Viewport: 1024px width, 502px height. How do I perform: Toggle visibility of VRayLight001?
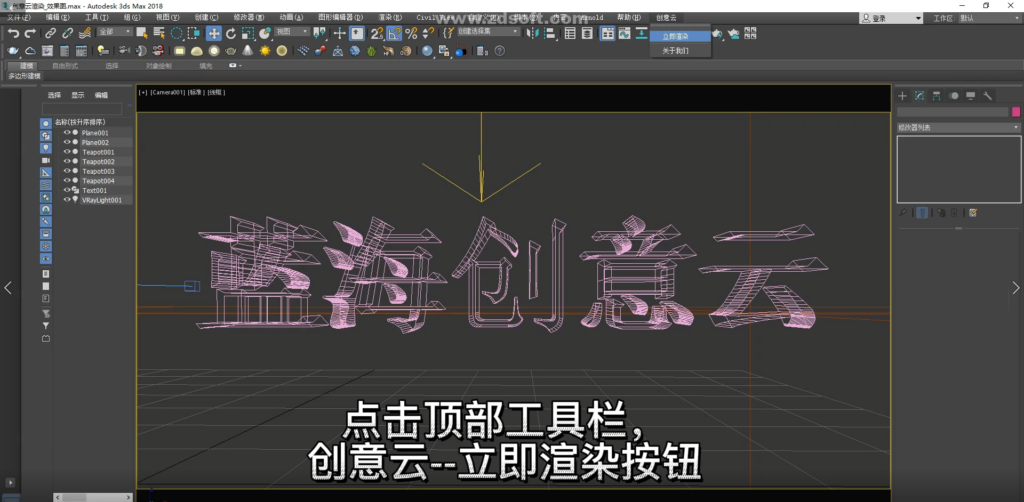(x=67, y=200)
